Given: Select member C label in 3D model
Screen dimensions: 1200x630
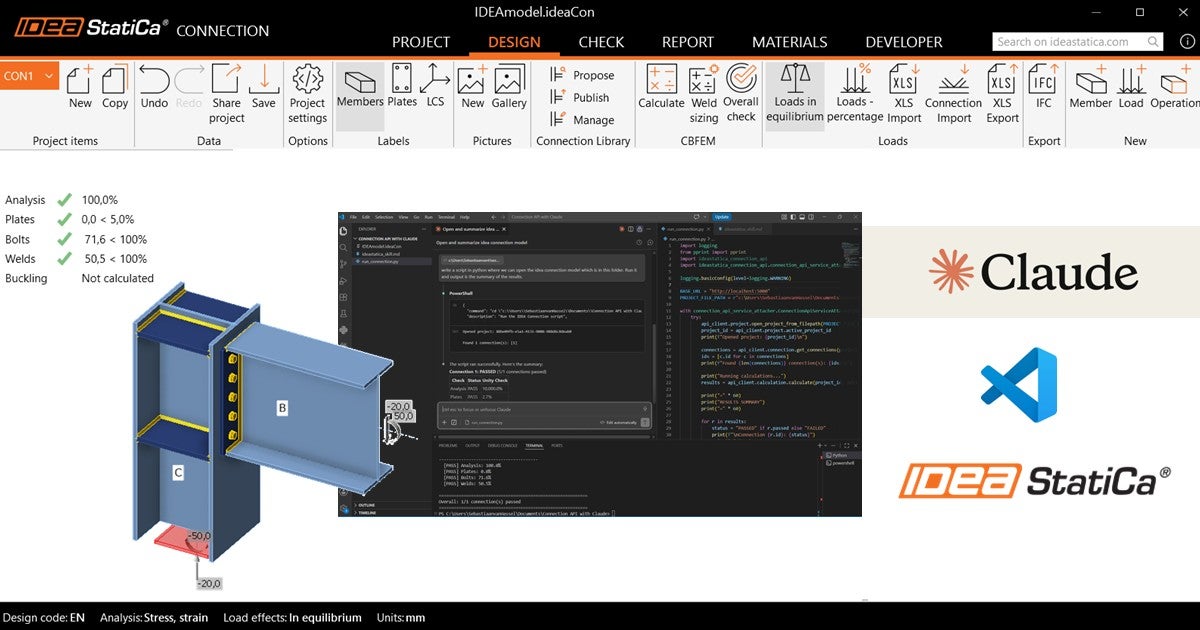Looking at the screenshot, I should point(177,472).
